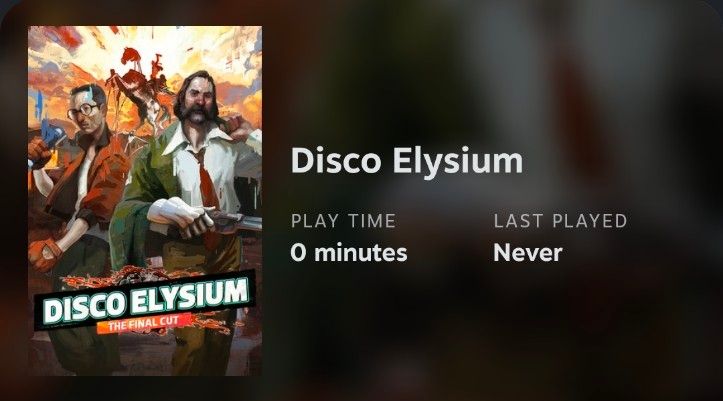The width and height of the screenshot is (723, 401).
Task: Click the 0 minutes play time value
Action: [x=349, y=253]
